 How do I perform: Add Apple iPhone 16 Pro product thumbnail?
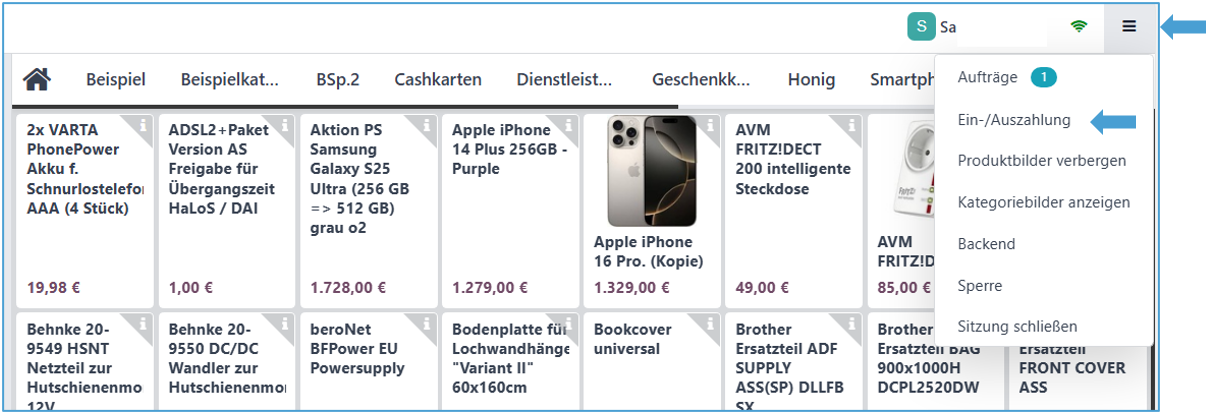pos(652,171)
